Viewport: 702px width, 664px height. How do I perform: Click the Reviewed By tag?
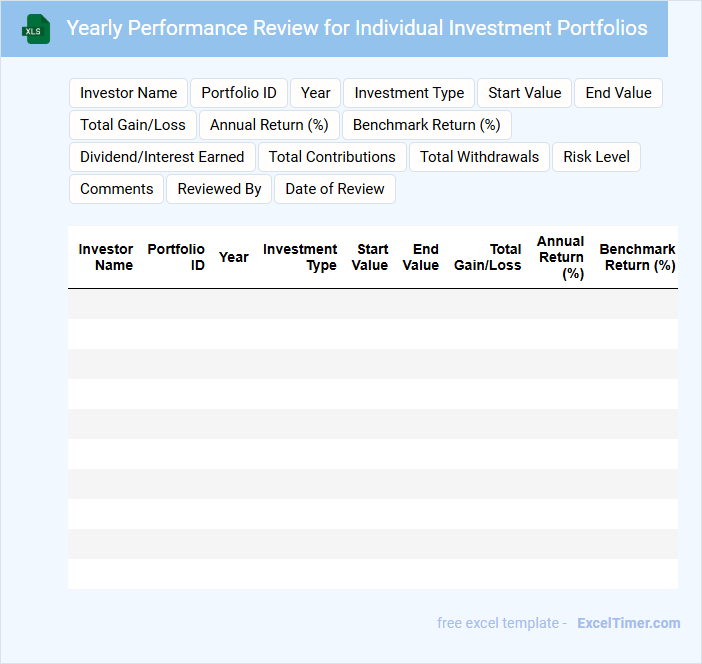click(x=219, y=189)
